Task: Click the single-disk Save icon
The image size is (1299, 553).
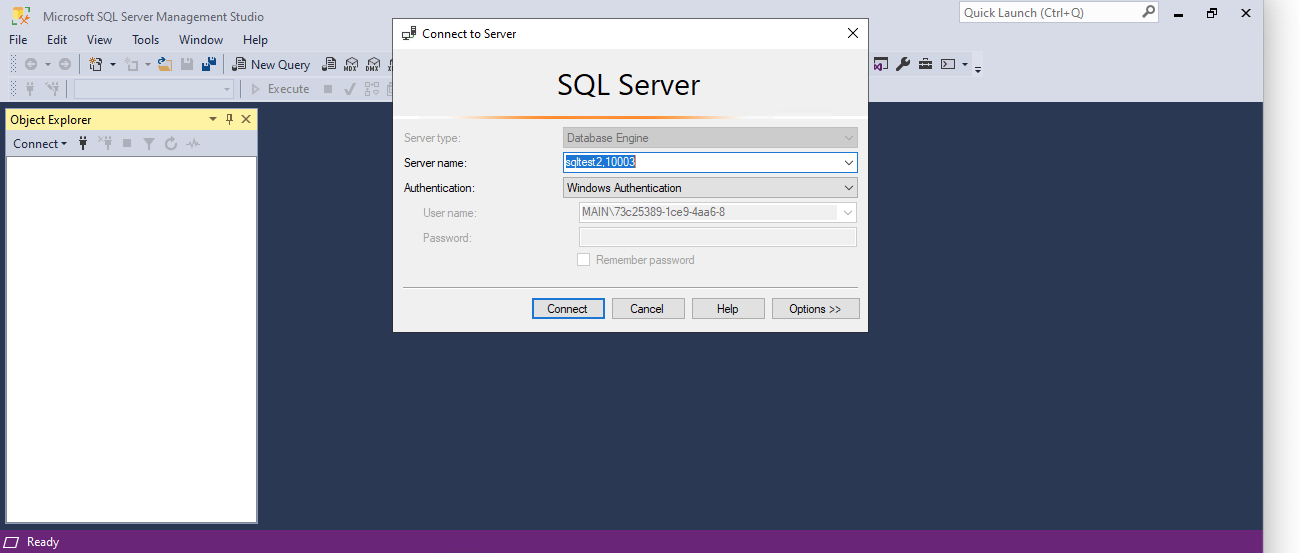Action: tap(187, 64)
